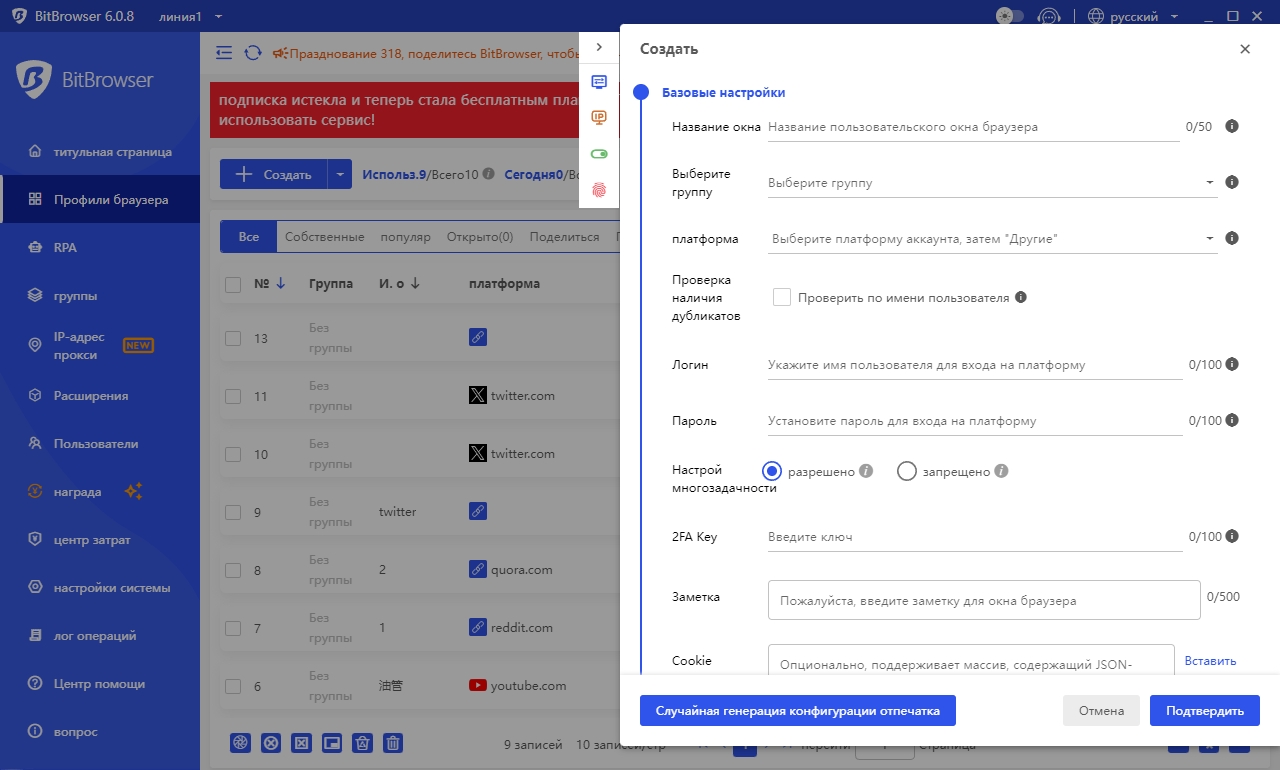1280x770 pixels.
Task: Click the circled-X icon in bottom toolbar
Action: point(270,743)
